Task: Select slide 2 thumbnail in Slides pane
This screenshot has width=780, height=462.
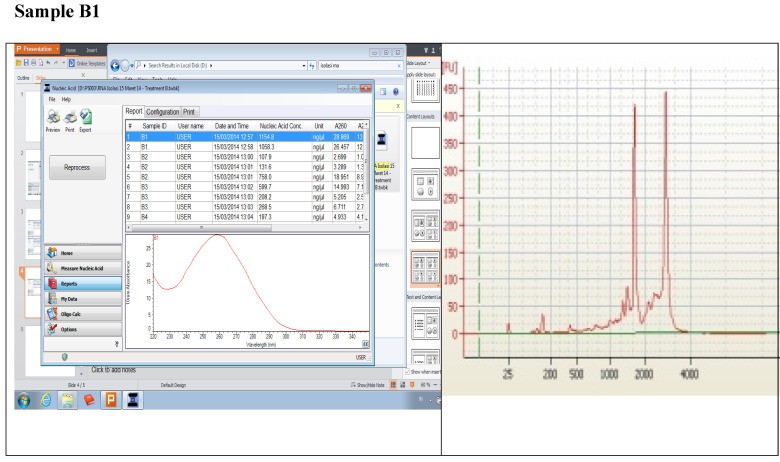Action: pos(33,176)
